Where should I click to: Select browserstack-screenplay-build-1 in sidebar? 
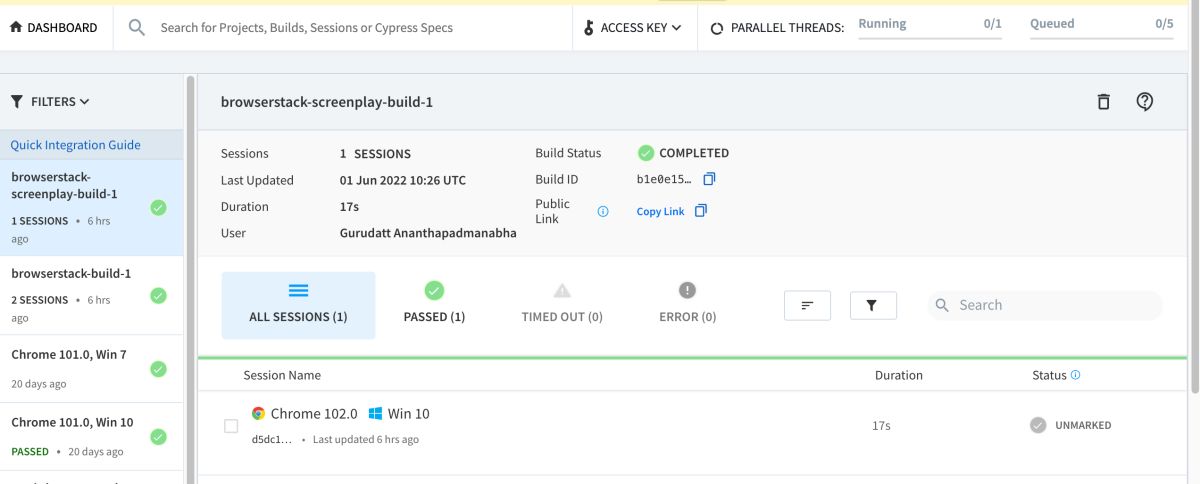[x=92, y=207]
